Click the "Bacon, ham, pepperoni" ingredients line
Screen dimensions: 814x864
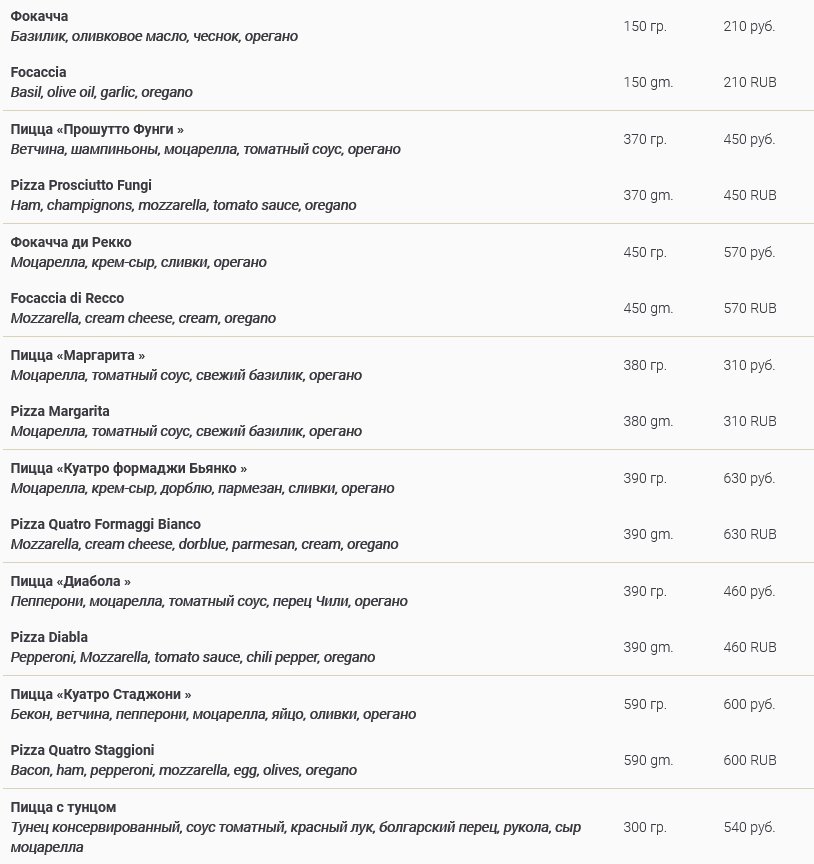click(183, 770)
